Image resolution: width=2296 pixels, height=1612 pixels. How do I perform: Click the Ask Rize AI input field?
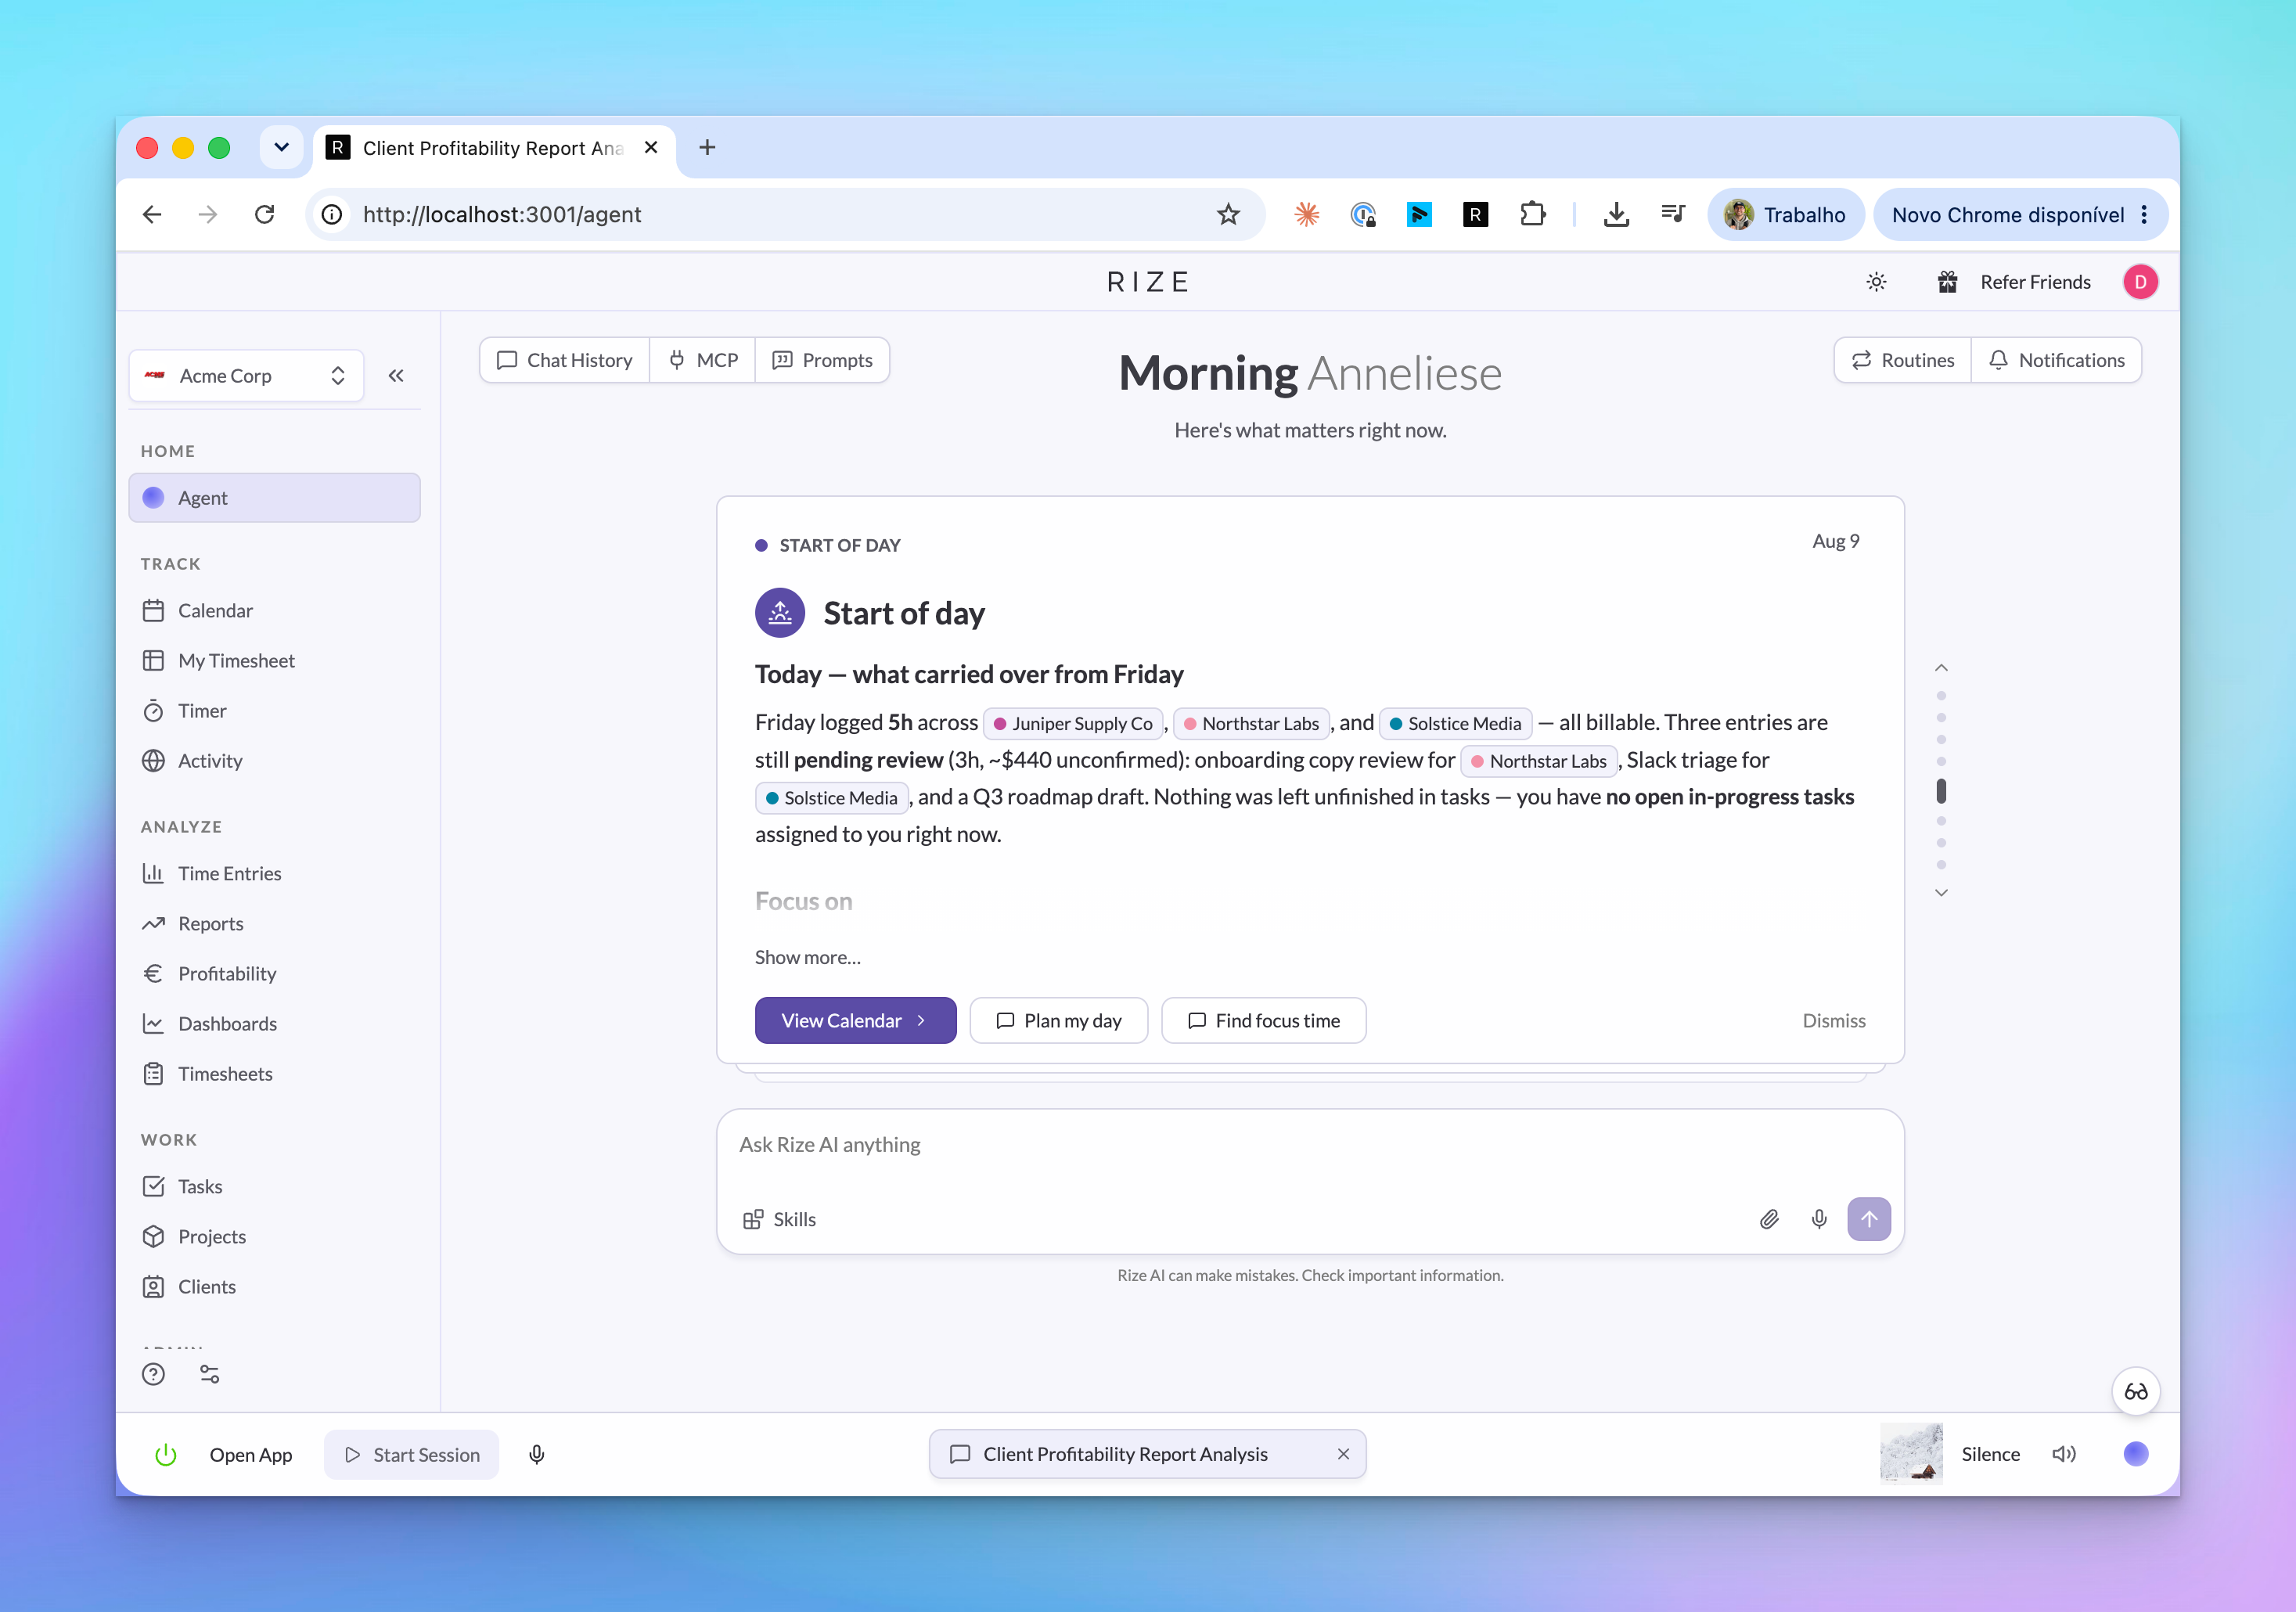1309,1144
